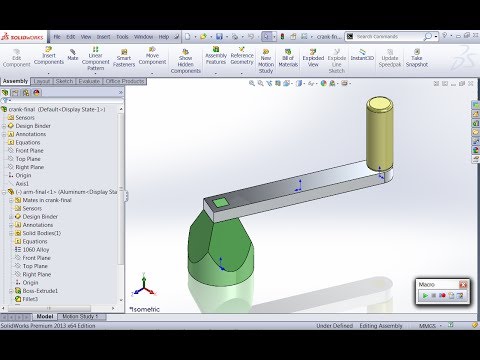Viewport: 480px width, 360px height.
Task: Select crank-final root assembly node
Action: pyautogui.click(x=57, y=109)
